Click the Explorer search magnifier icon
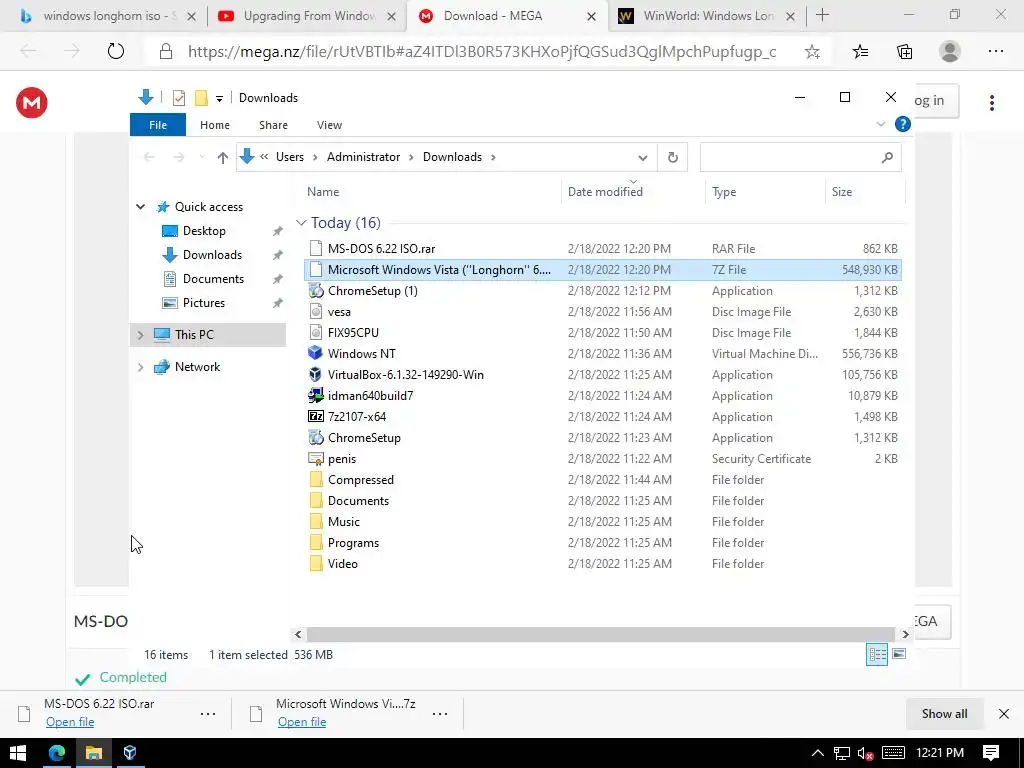This screenshot has width=1024, height=768. 887,157
